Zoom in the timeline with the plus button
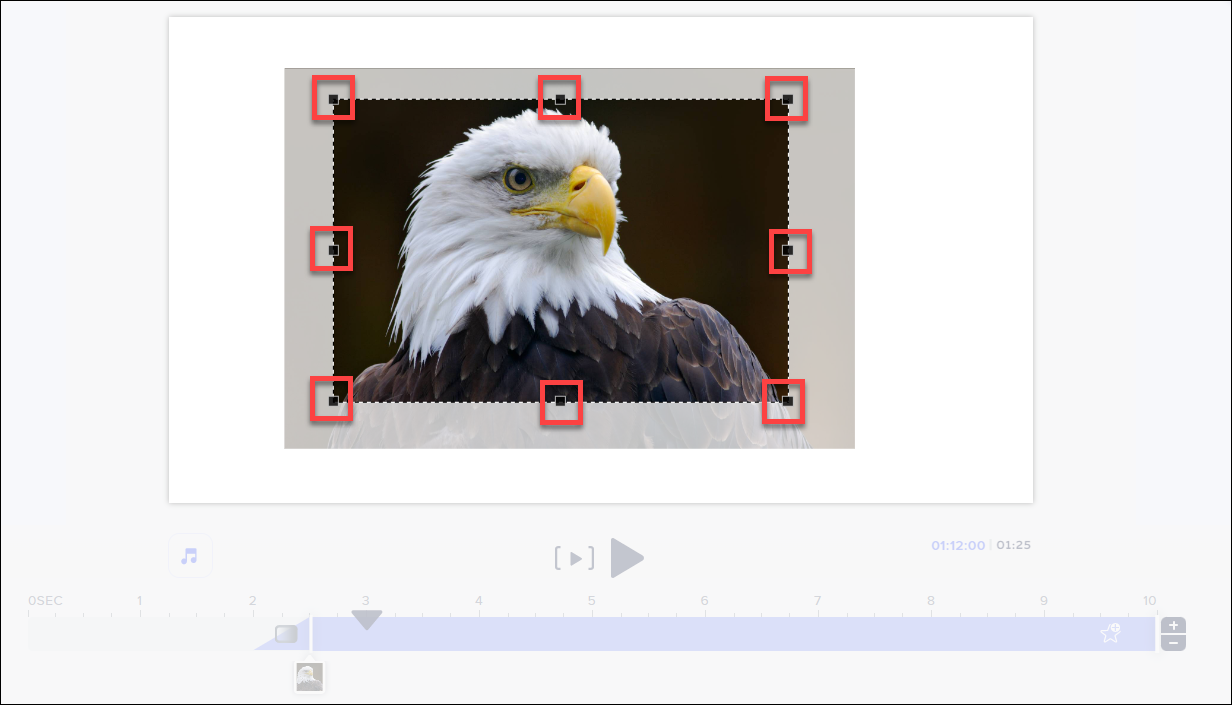Screen dimensions: 1232x705 click(x=1173, y=627)
